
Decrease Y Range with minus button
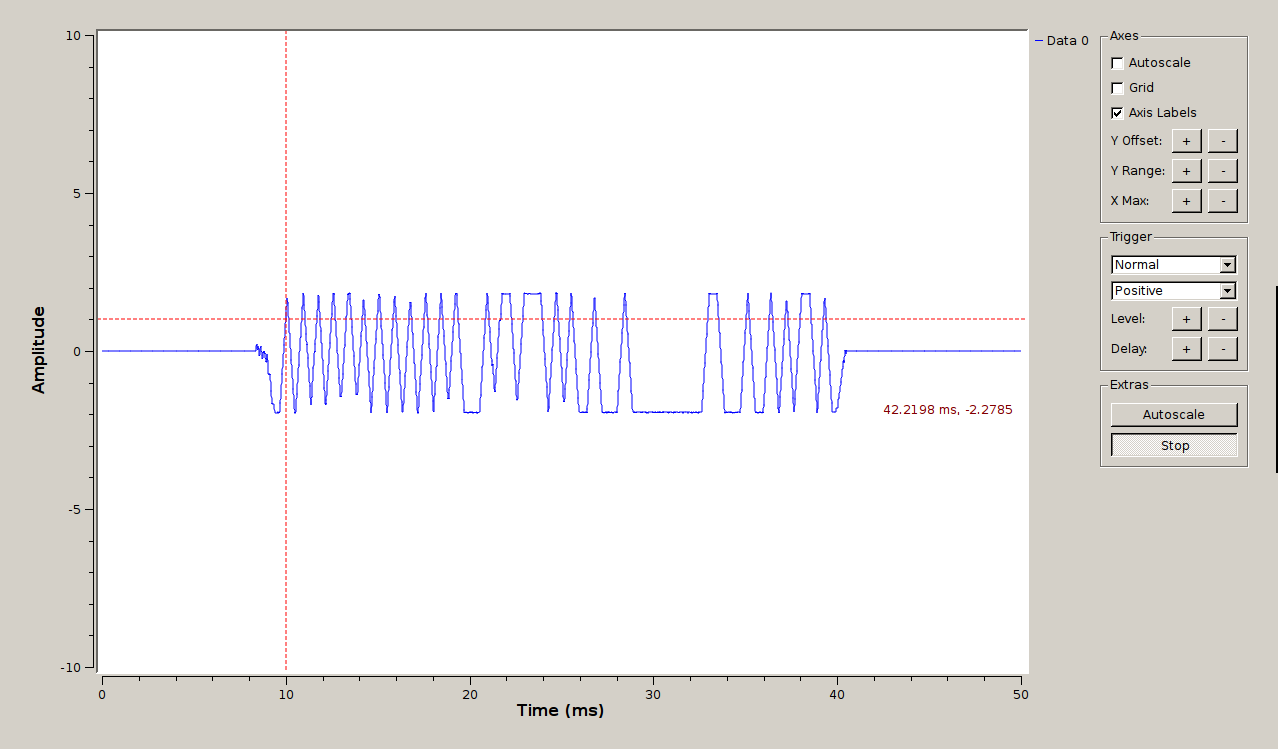1222,171
